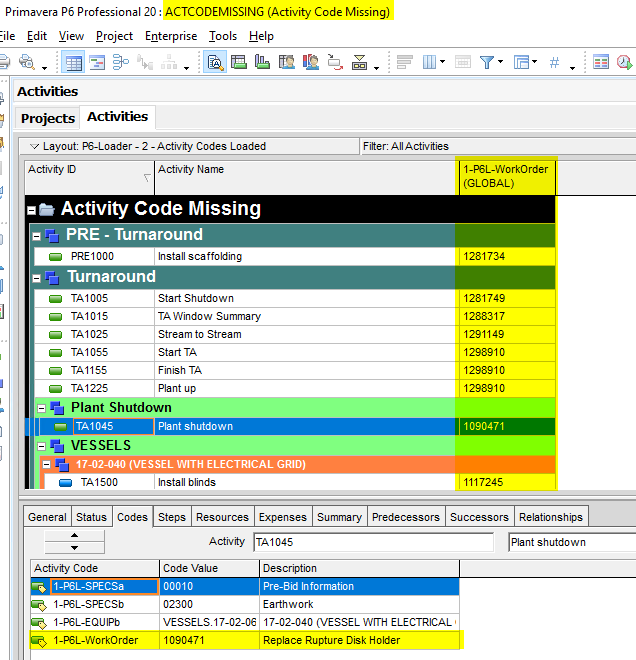
Task: Switch to the Gantt Chart view icon
Action: (x=98, y=62)
